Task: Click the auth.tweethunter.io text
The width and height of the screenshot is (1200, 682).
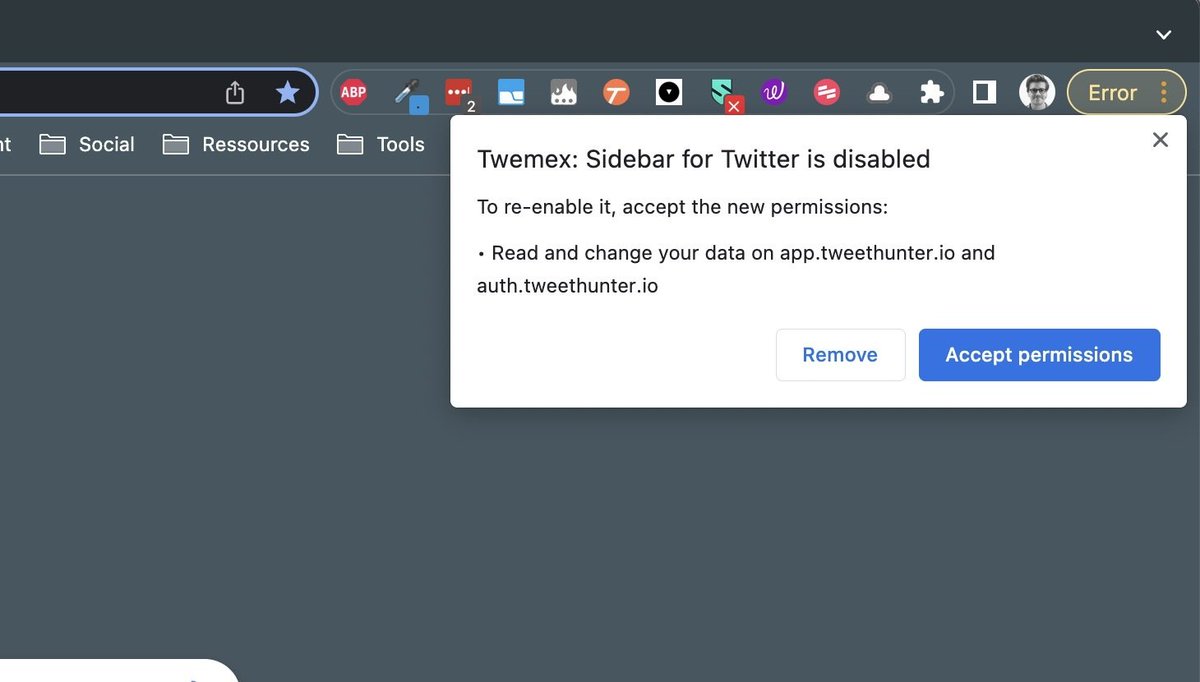Action: (x=567, y=285)
